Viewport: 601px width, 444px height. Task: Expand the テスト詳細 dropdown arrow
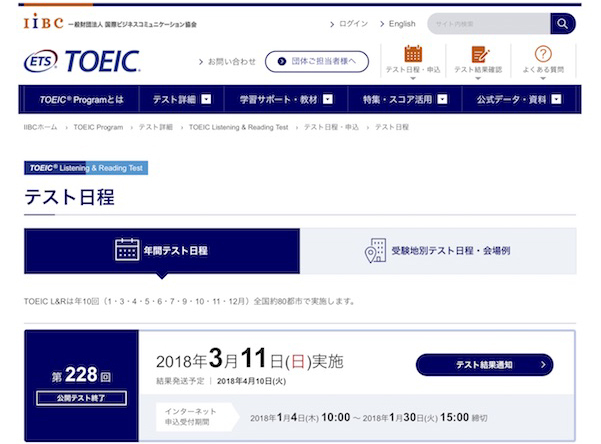pyautogui.click(x=206, y=99)
